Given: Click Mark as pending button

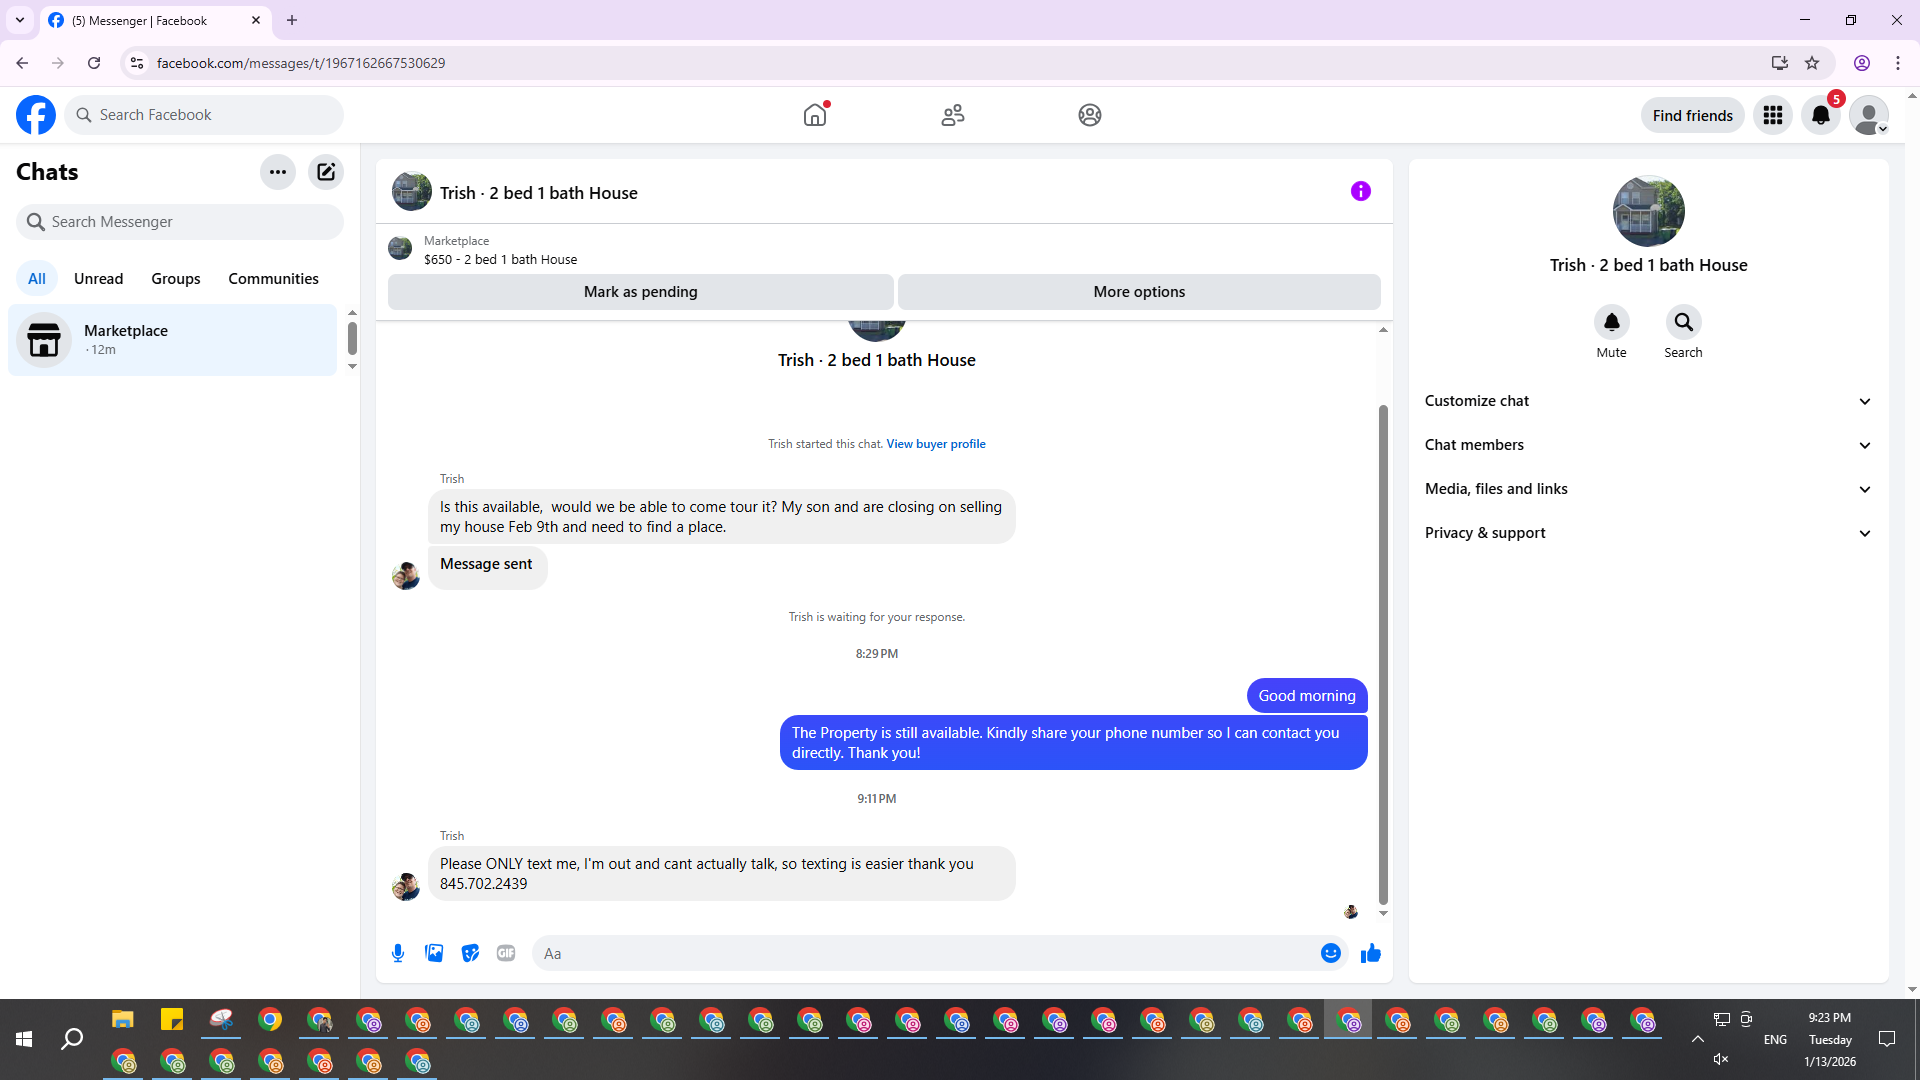Looking at the screenshot, I should pos(640,292).
